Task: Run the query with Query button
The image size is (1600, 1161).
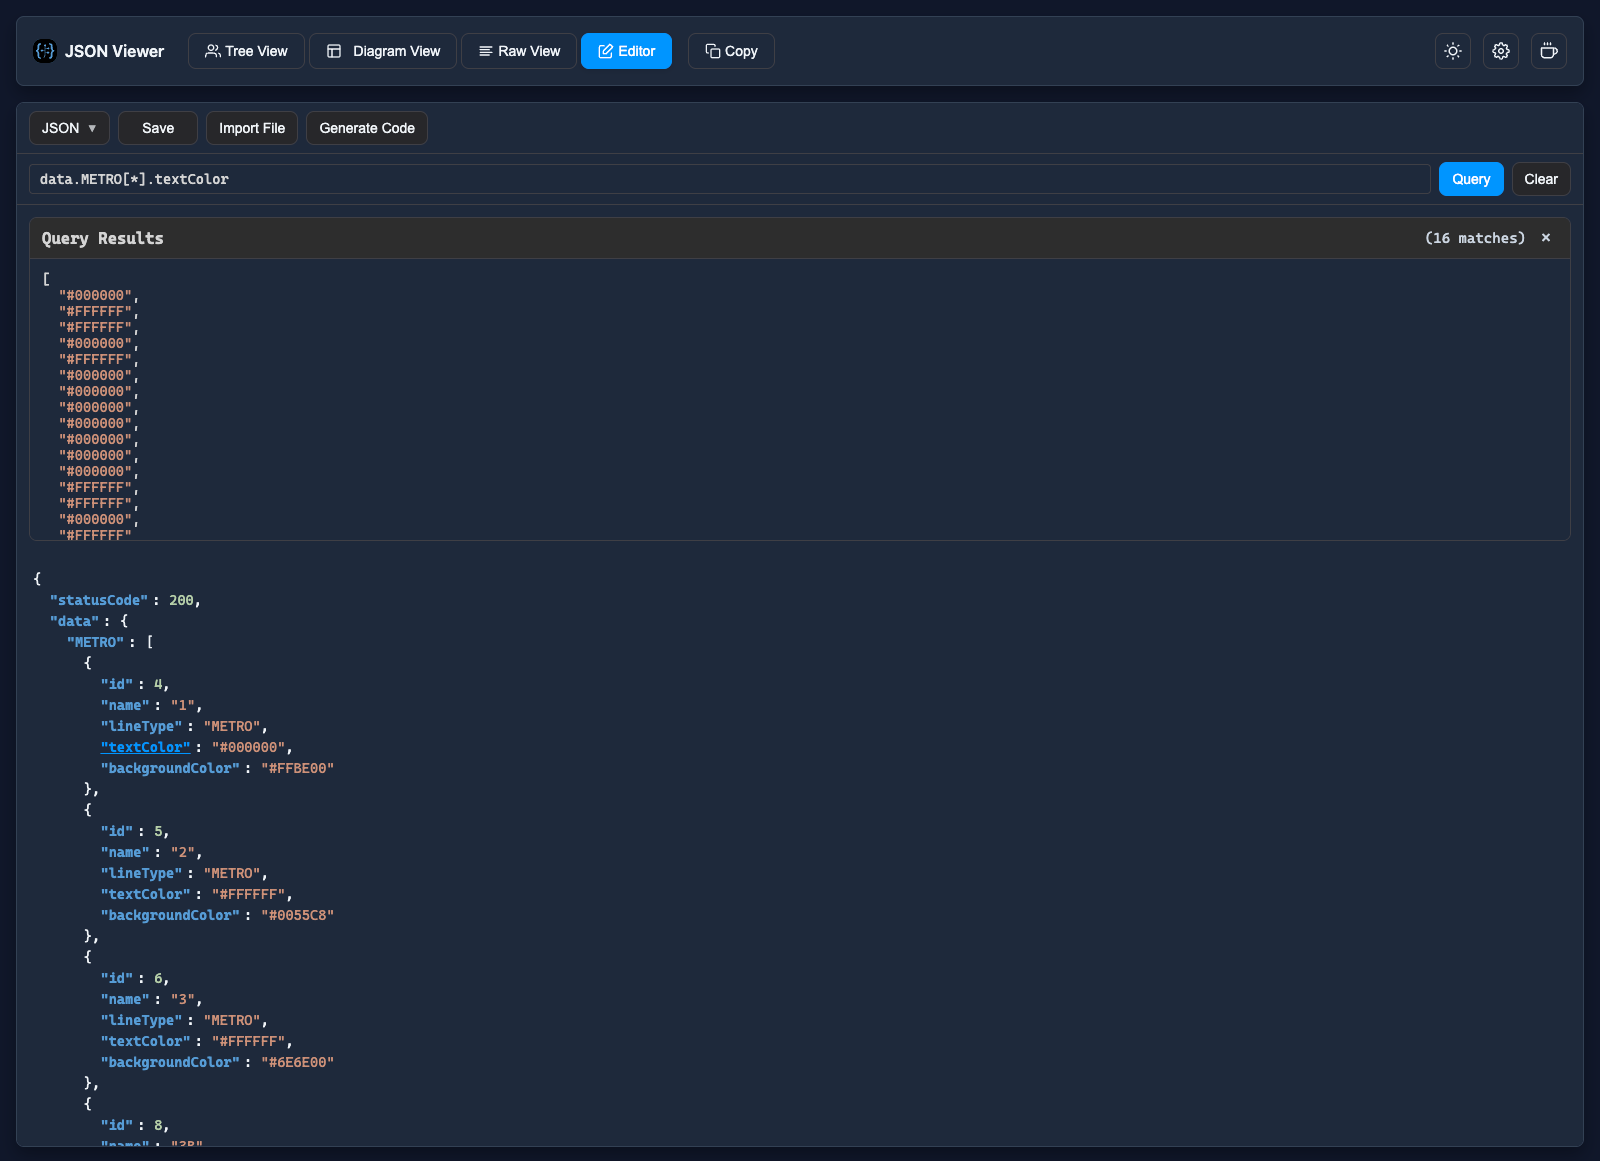Action: coord(1471,179)
